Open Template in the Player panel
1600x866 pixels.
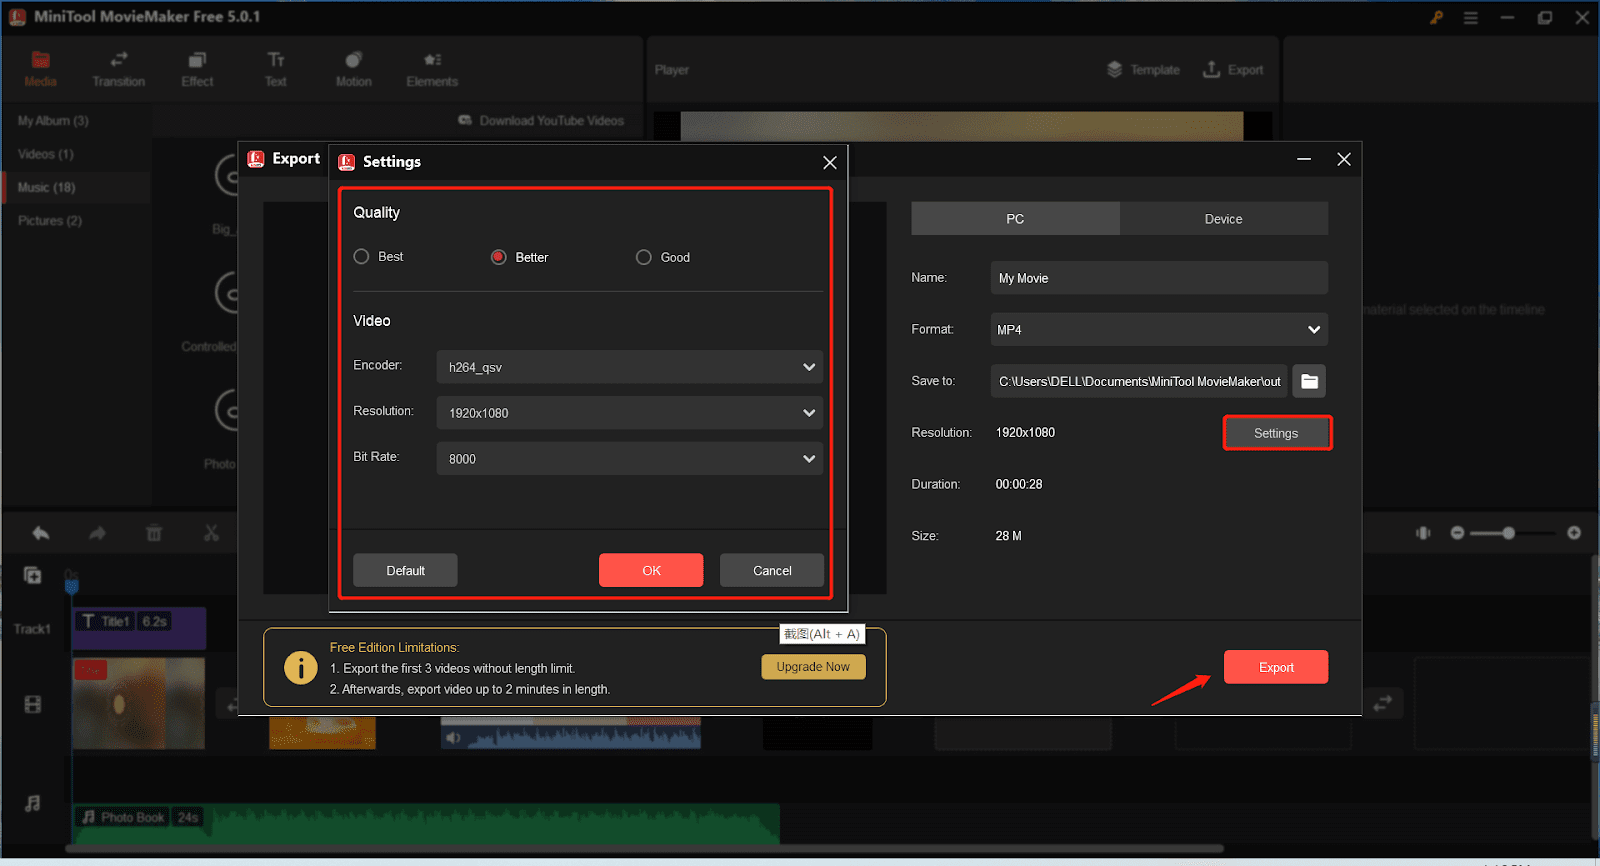tap(1143, 69)
